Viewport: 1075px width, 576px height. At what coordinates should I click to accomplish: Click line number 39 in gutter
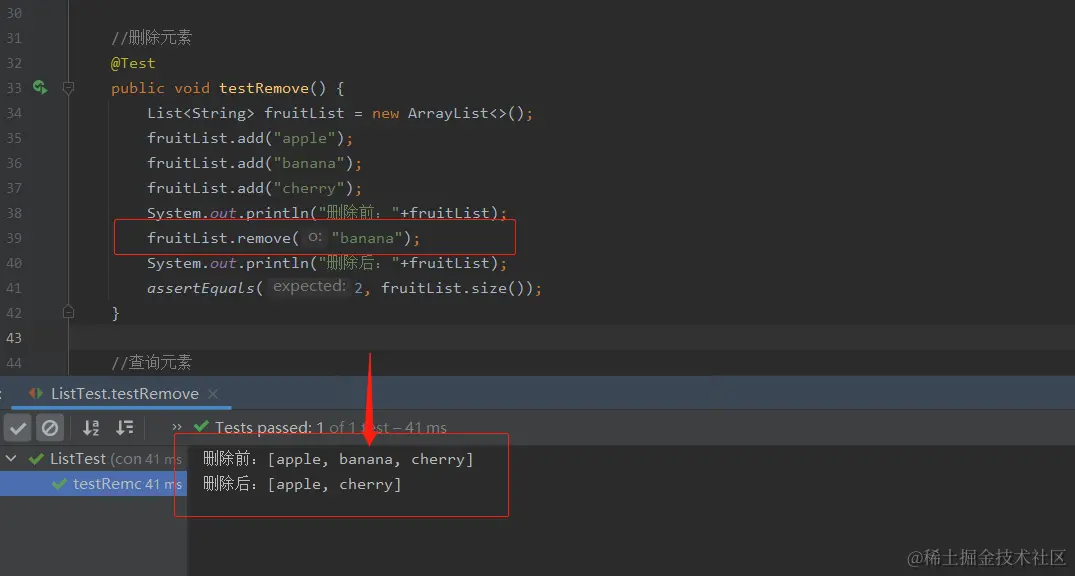pos(14,238)
